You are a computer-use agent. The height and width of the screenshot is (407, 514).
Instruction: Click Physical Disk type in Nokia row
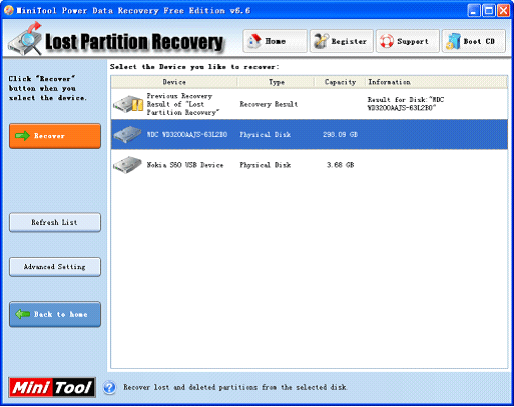point(265,165)
